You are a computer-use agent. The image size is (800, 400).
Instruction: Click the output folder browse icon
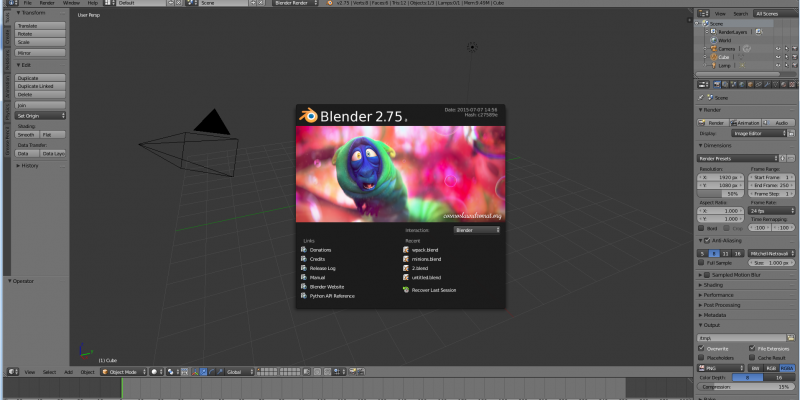792,338
